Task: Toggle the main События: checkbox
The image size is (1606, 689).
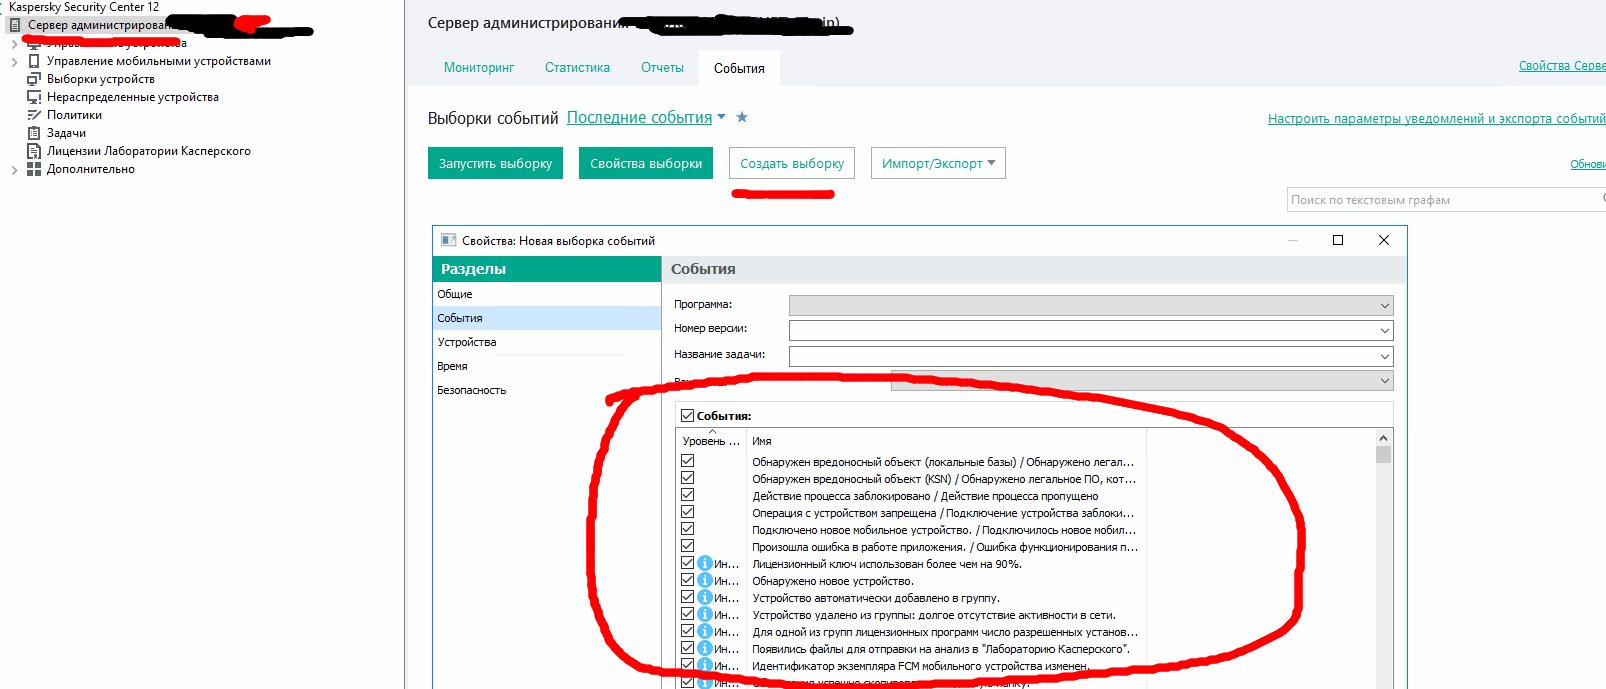Action: [x=687, y=415]
